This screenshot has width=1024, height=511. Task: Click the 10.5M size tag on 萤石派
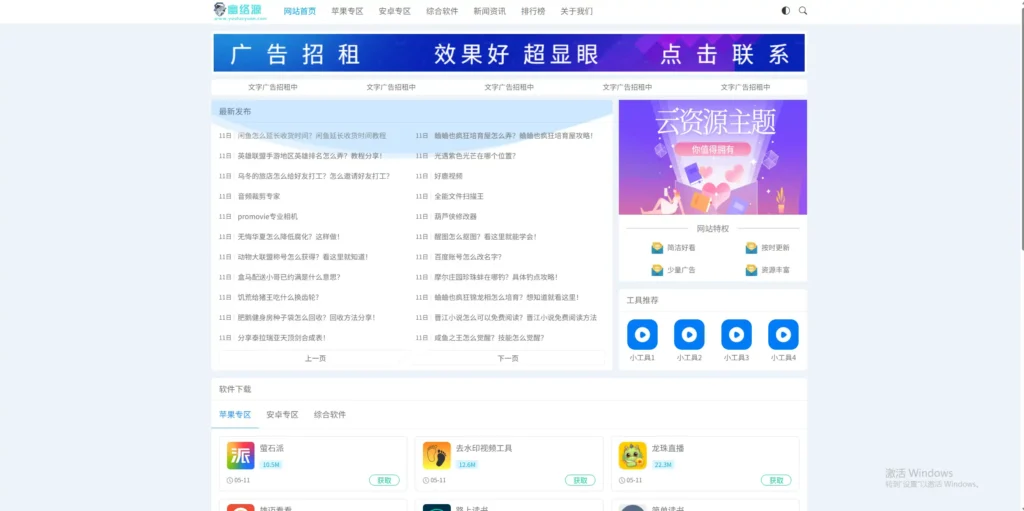point(270,465)
